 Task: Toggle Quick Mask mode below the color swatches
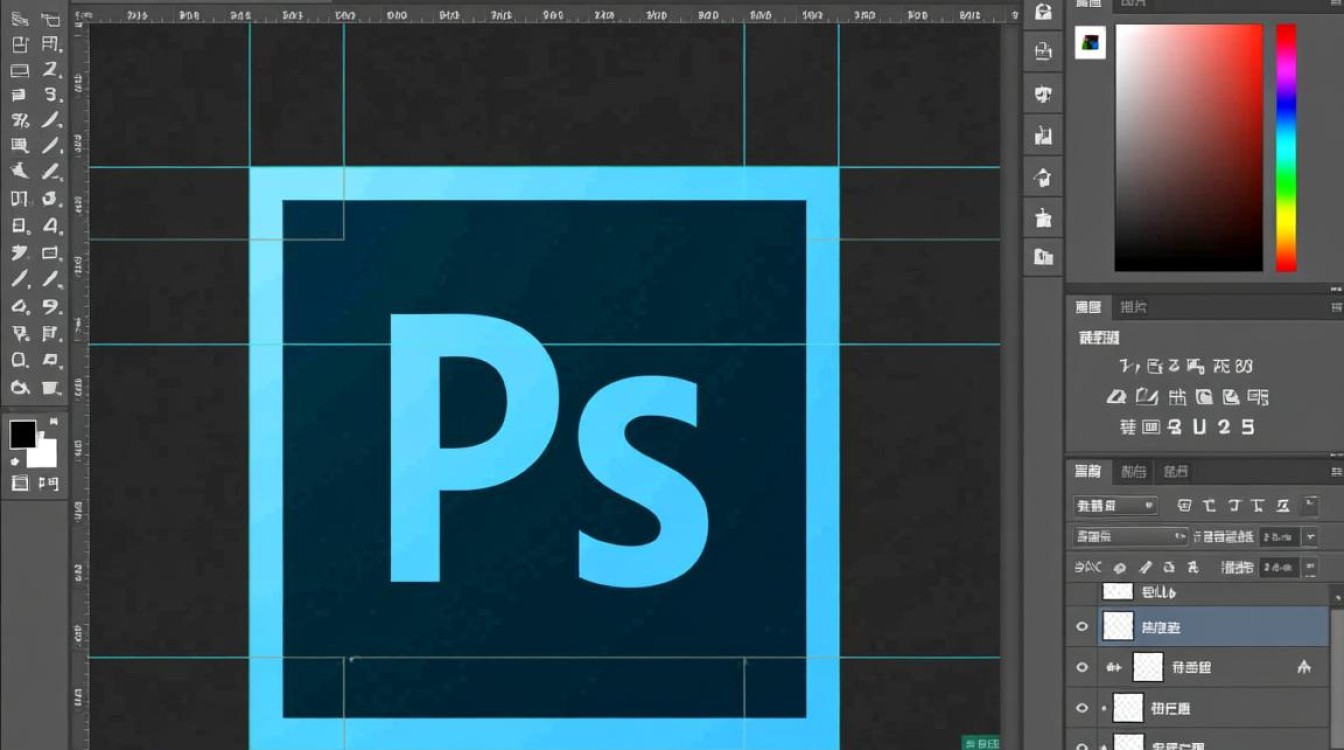coord(19,484)
